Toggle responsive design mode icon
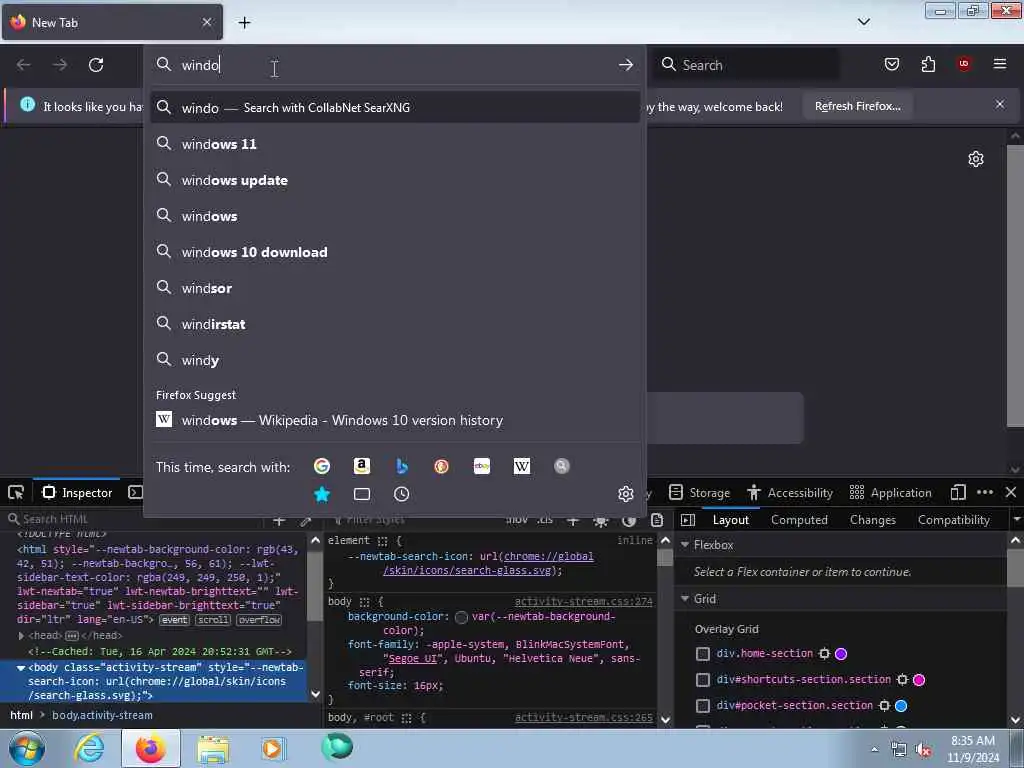The width and height of the screenshot is (1024, 768). tap(958, 492)
